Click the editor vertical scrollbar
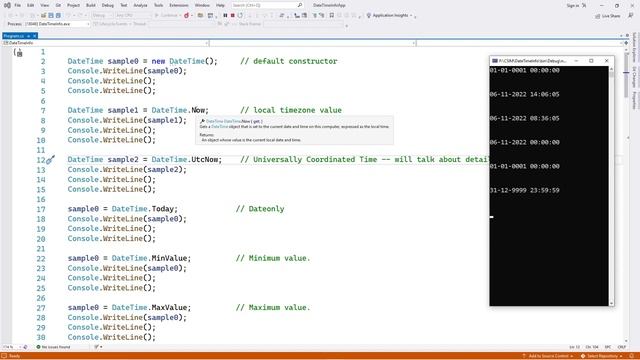Viewport: 640px width, 360px height. (x=626, y=196)
